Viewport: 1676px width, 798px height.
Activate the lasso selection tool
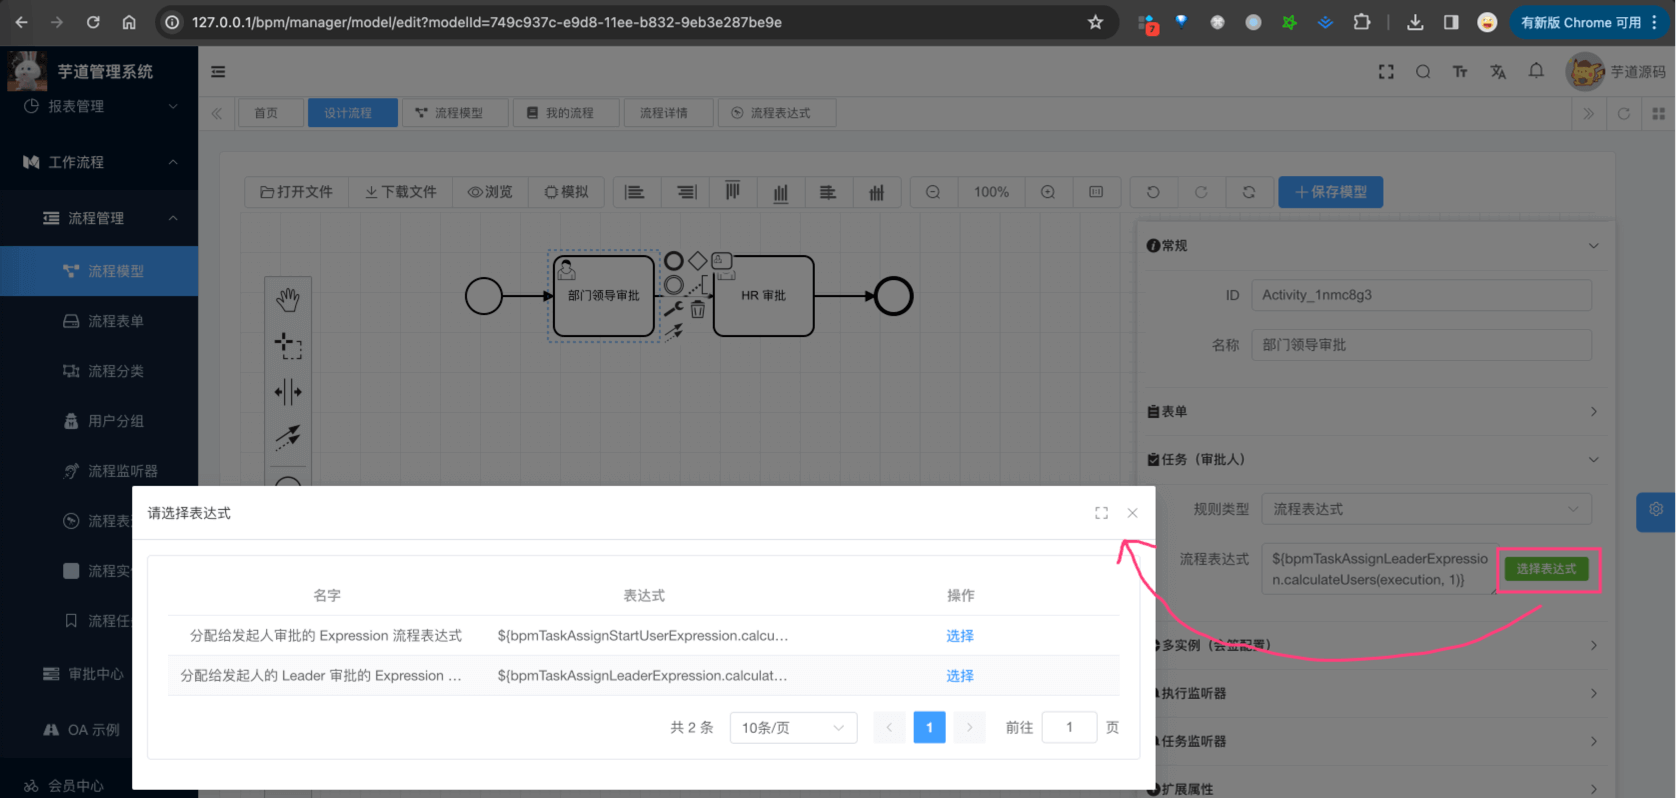tap(288, 346)
